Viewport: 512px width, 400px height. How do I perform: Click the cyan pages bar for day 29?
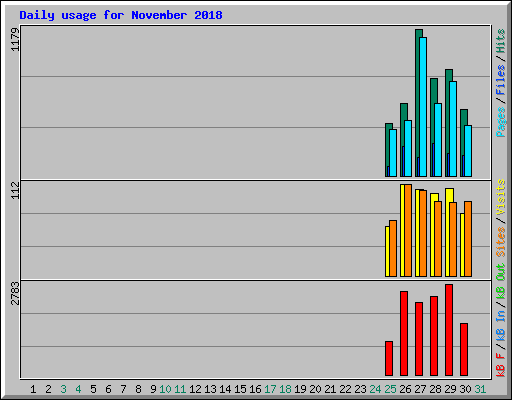point(453,129)
